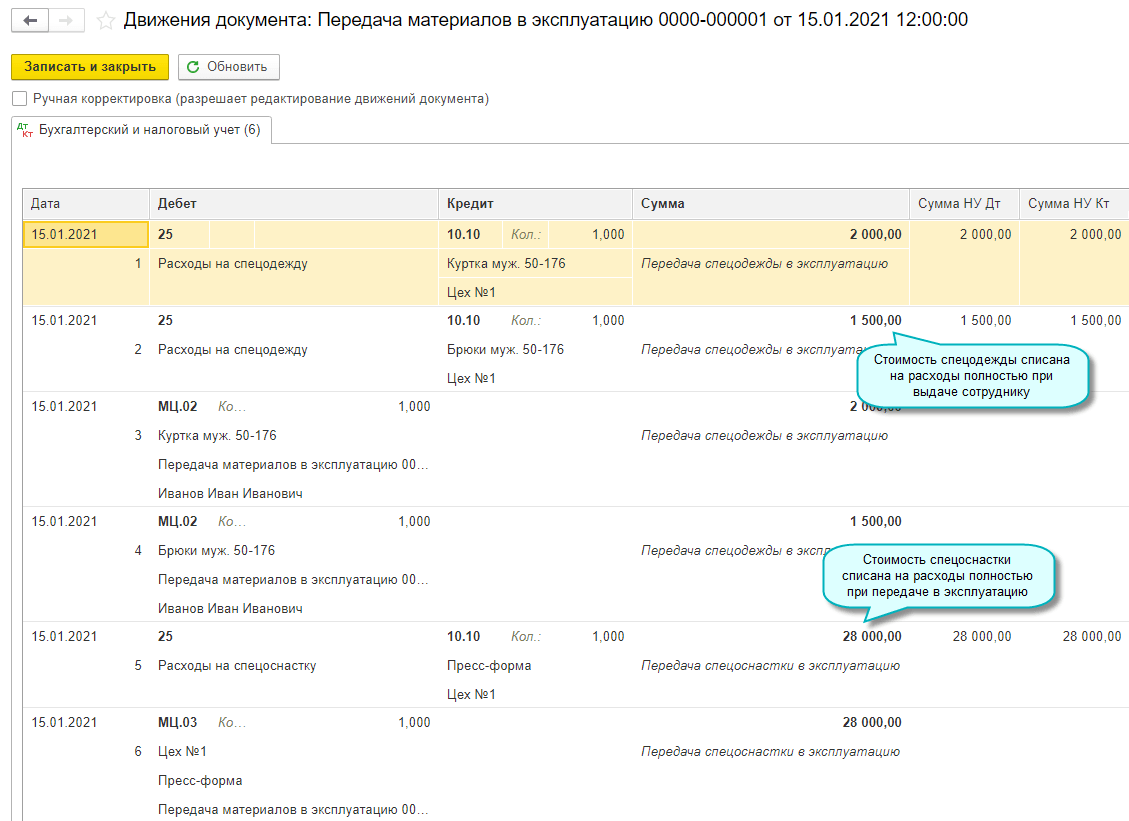The height and width of the screenshot is (821, 1129).
Task: Click the forward navigation arrow
Action: point(67,20)
